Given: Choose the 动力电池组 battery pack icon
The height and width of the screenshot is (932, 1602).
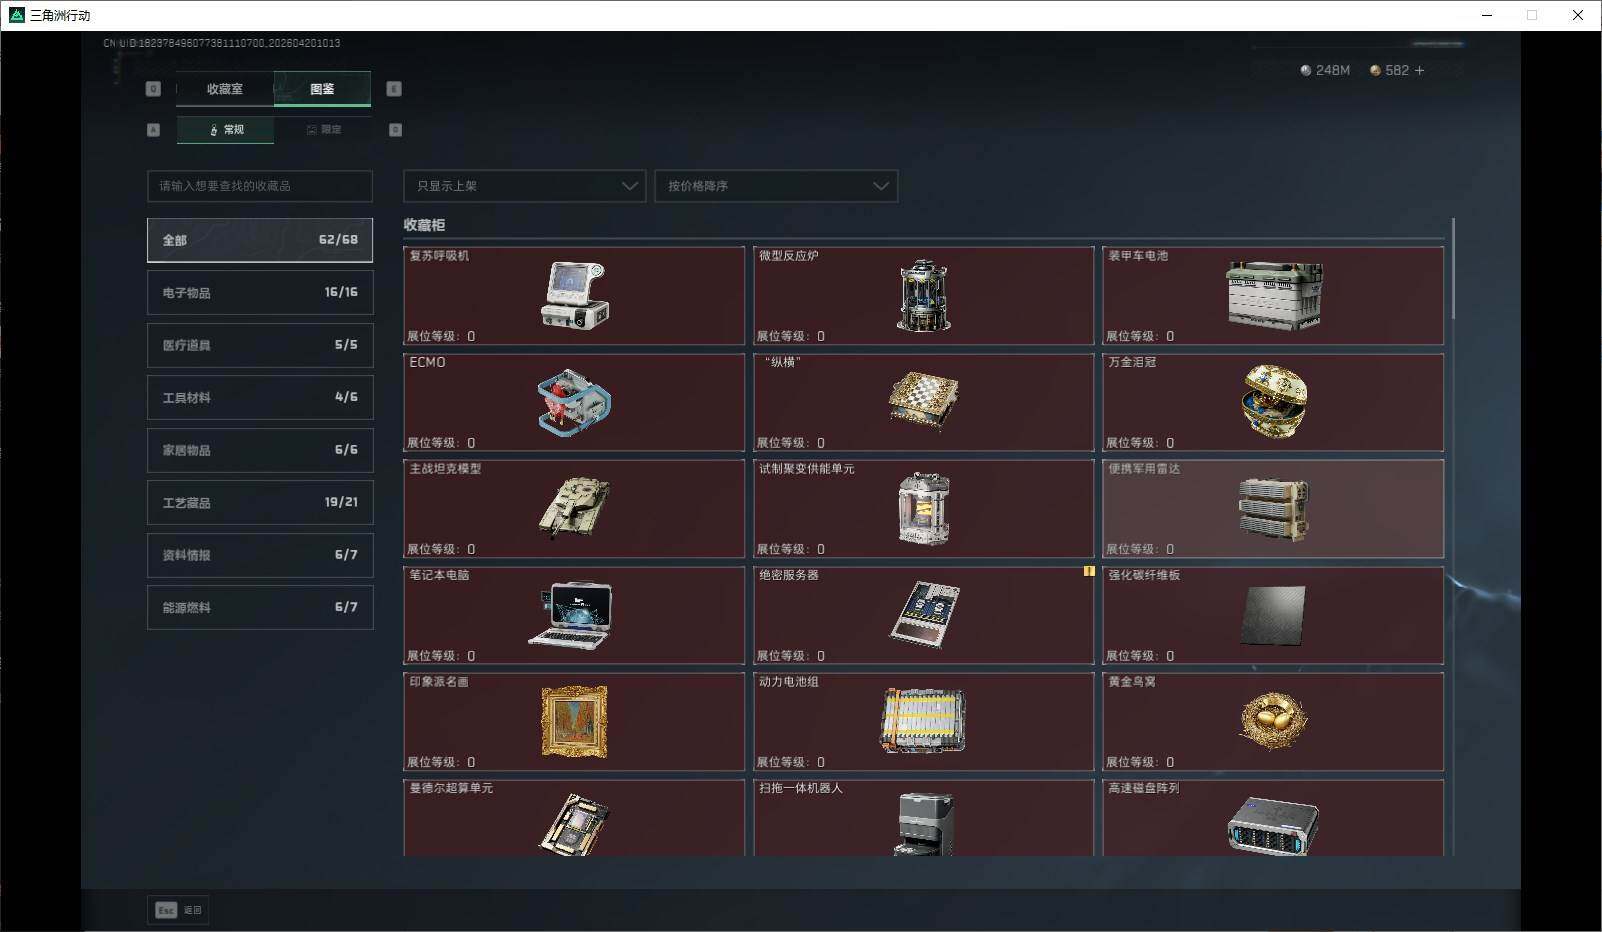Looking at the screenshot, I should click(922, 720).
